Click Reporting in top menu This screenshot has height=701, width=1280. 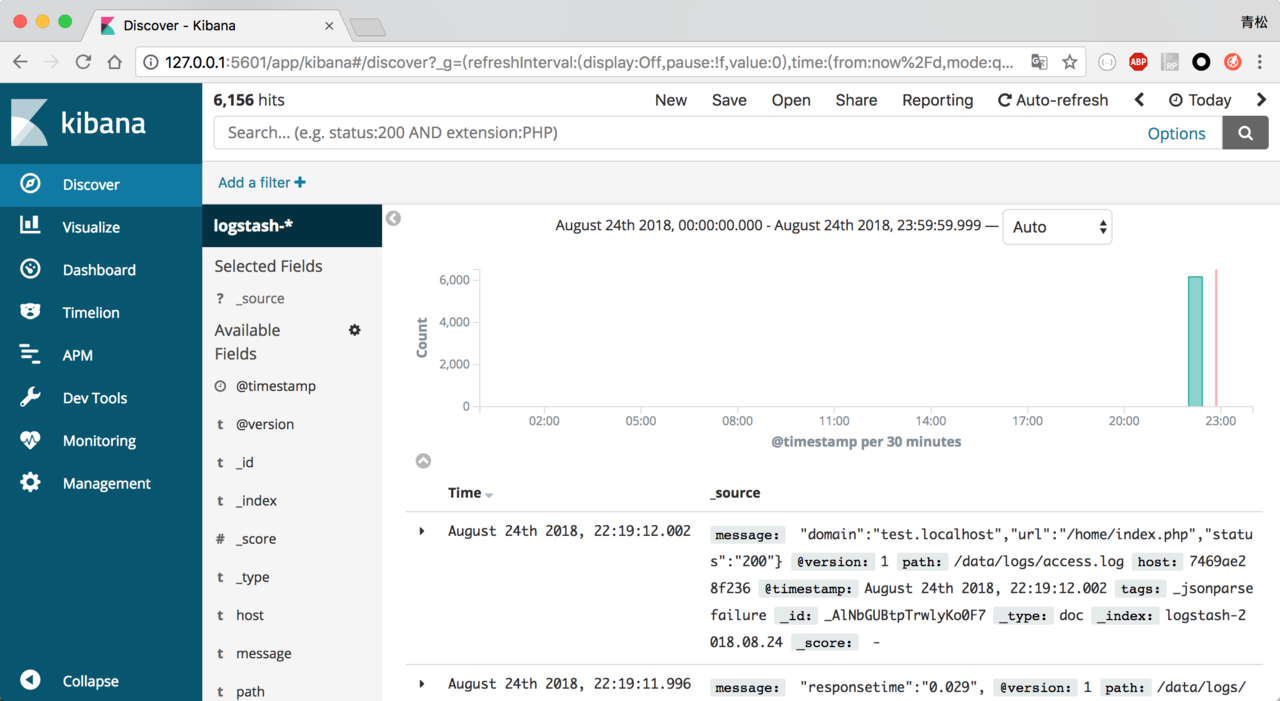tap(937, 100)
